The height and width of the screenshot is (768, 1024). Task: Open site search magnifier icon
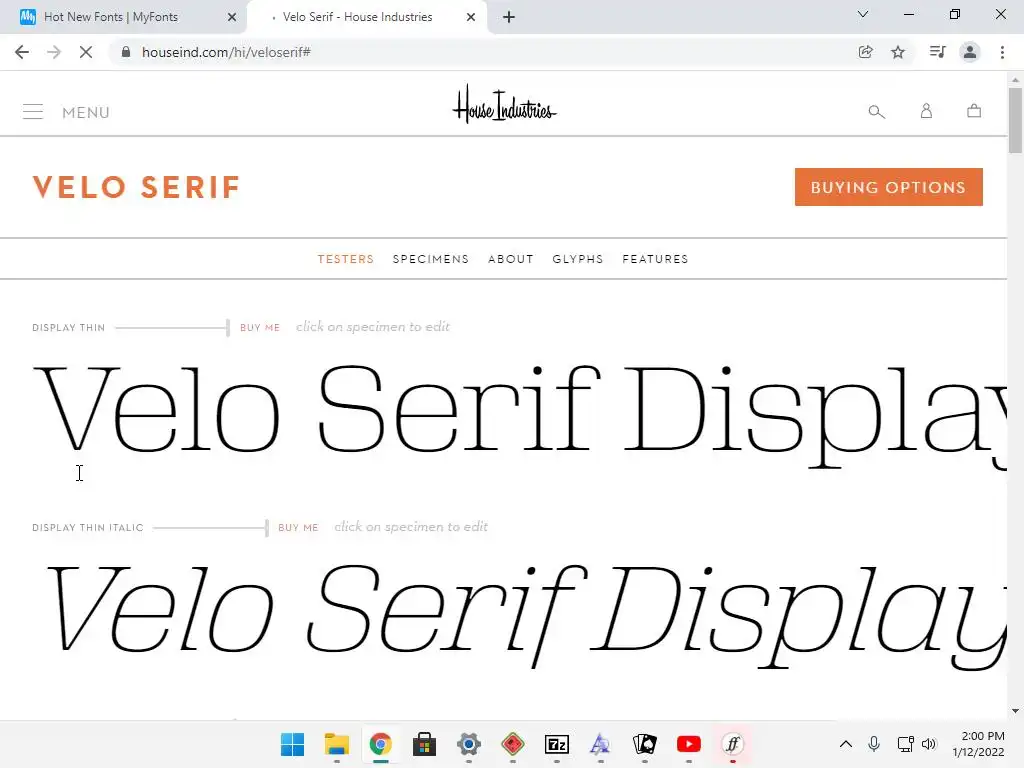pos(876,112)
